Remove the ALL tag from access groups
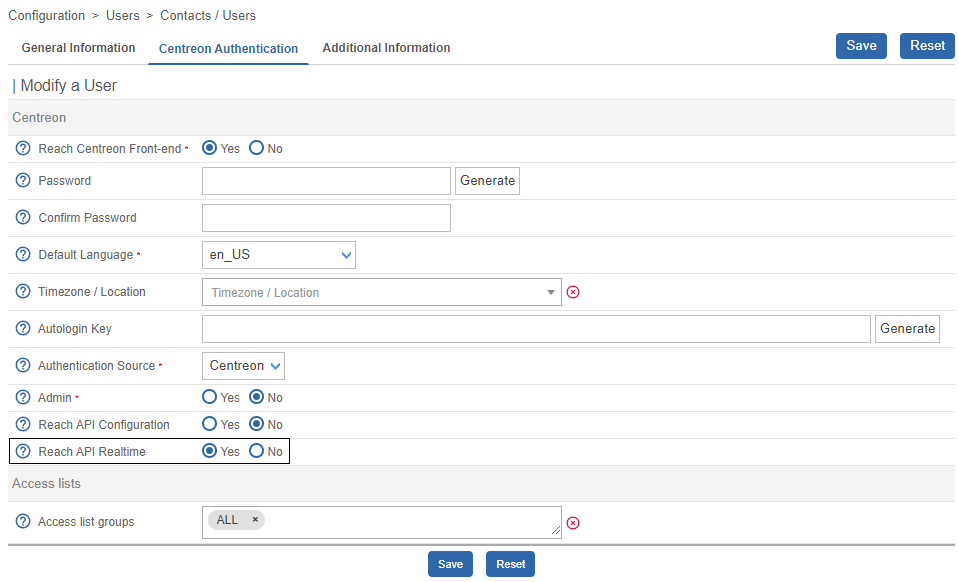Viewport: 959px width, 582px height. [x=255, y=520]
